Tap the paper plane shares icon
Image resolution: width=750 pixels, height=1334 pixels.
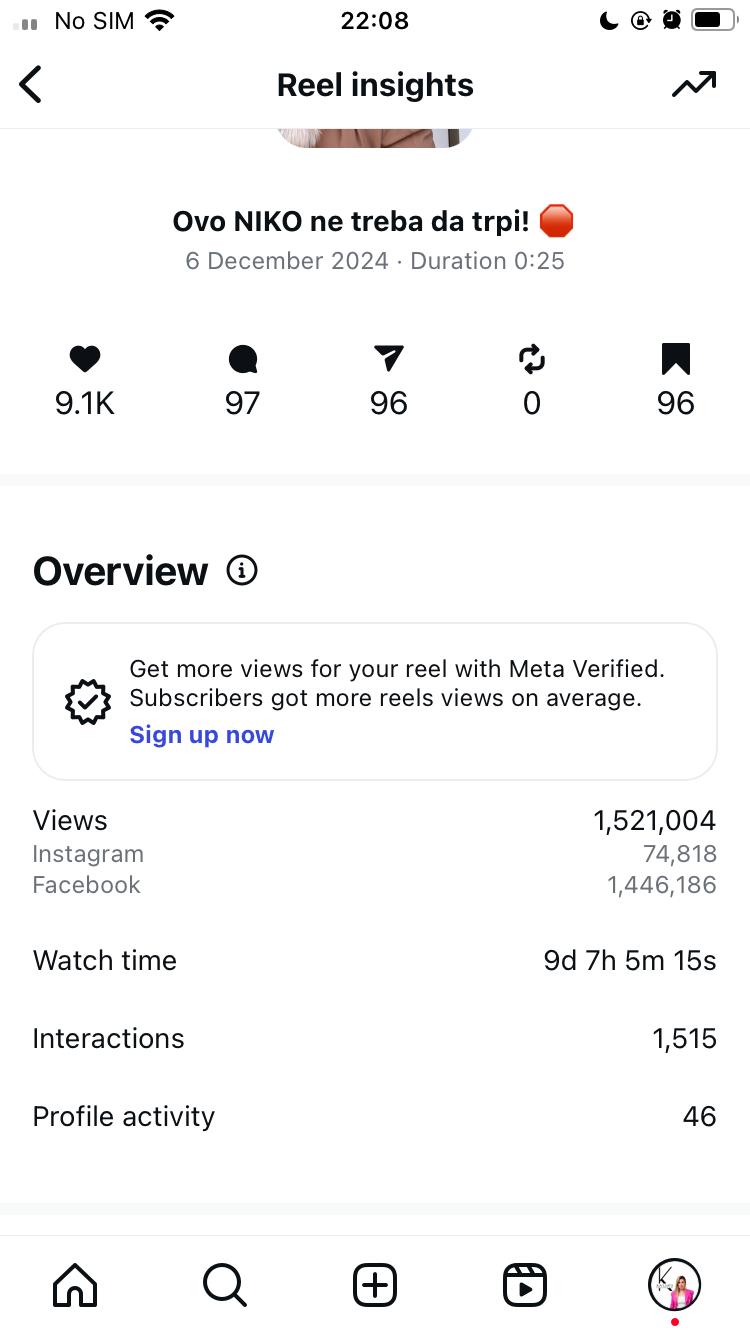(388, 359)
